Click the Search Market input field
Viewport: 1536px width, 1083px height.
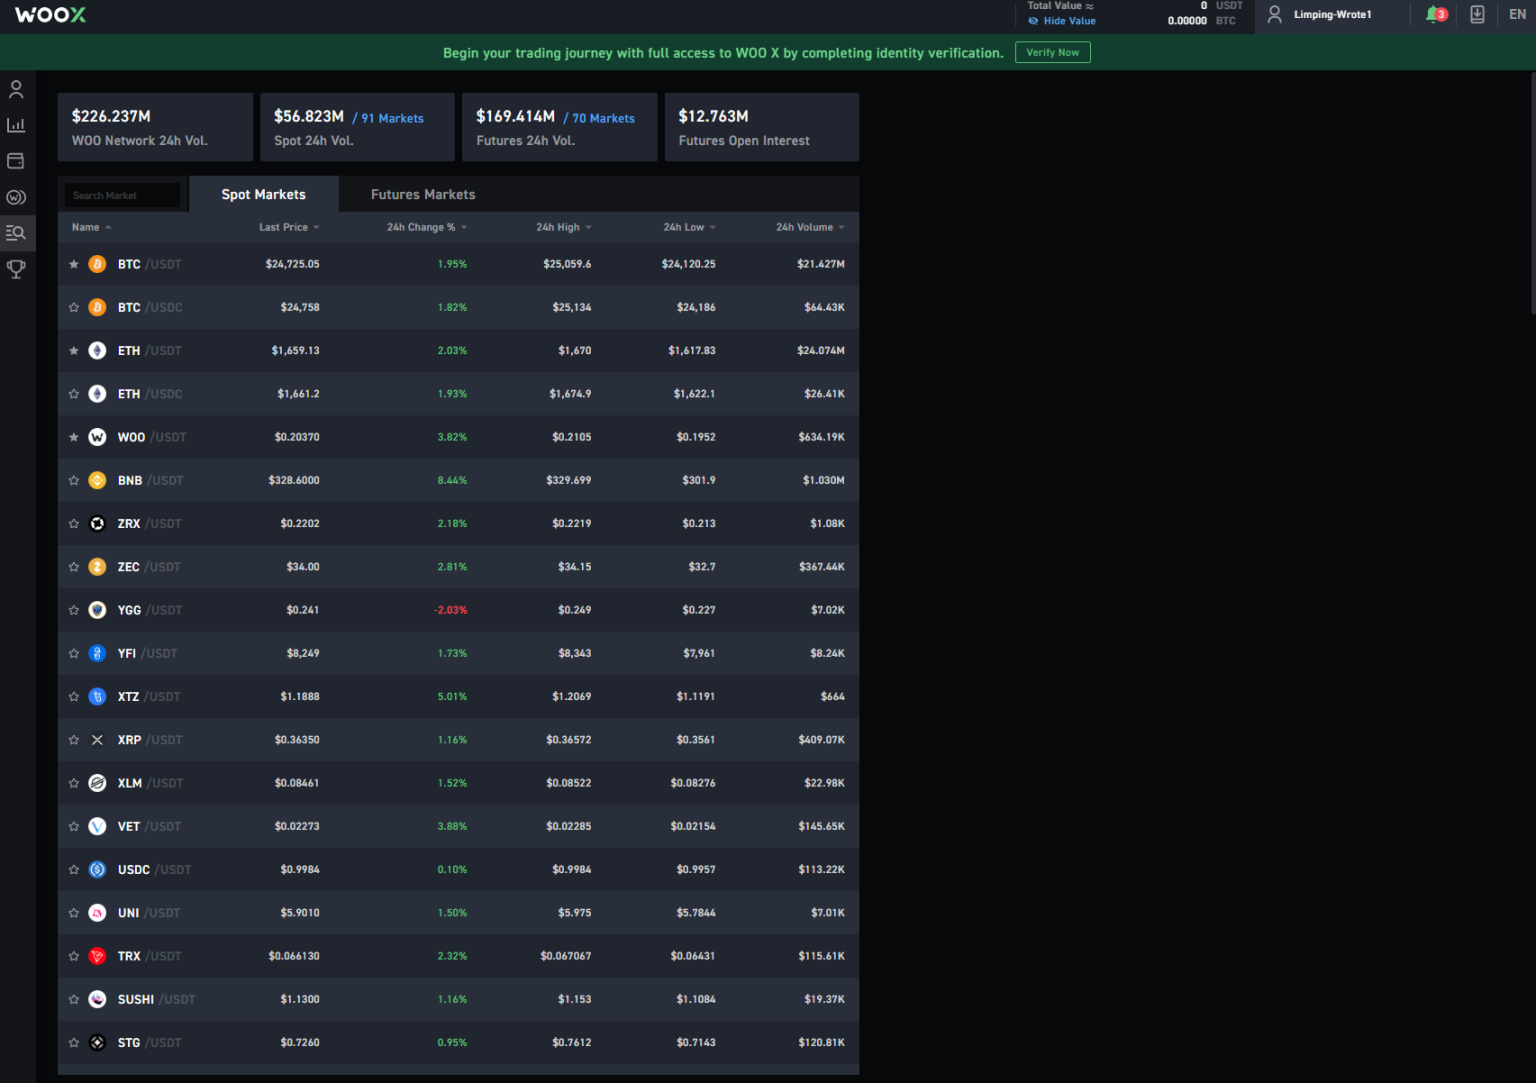click(122, 196)
